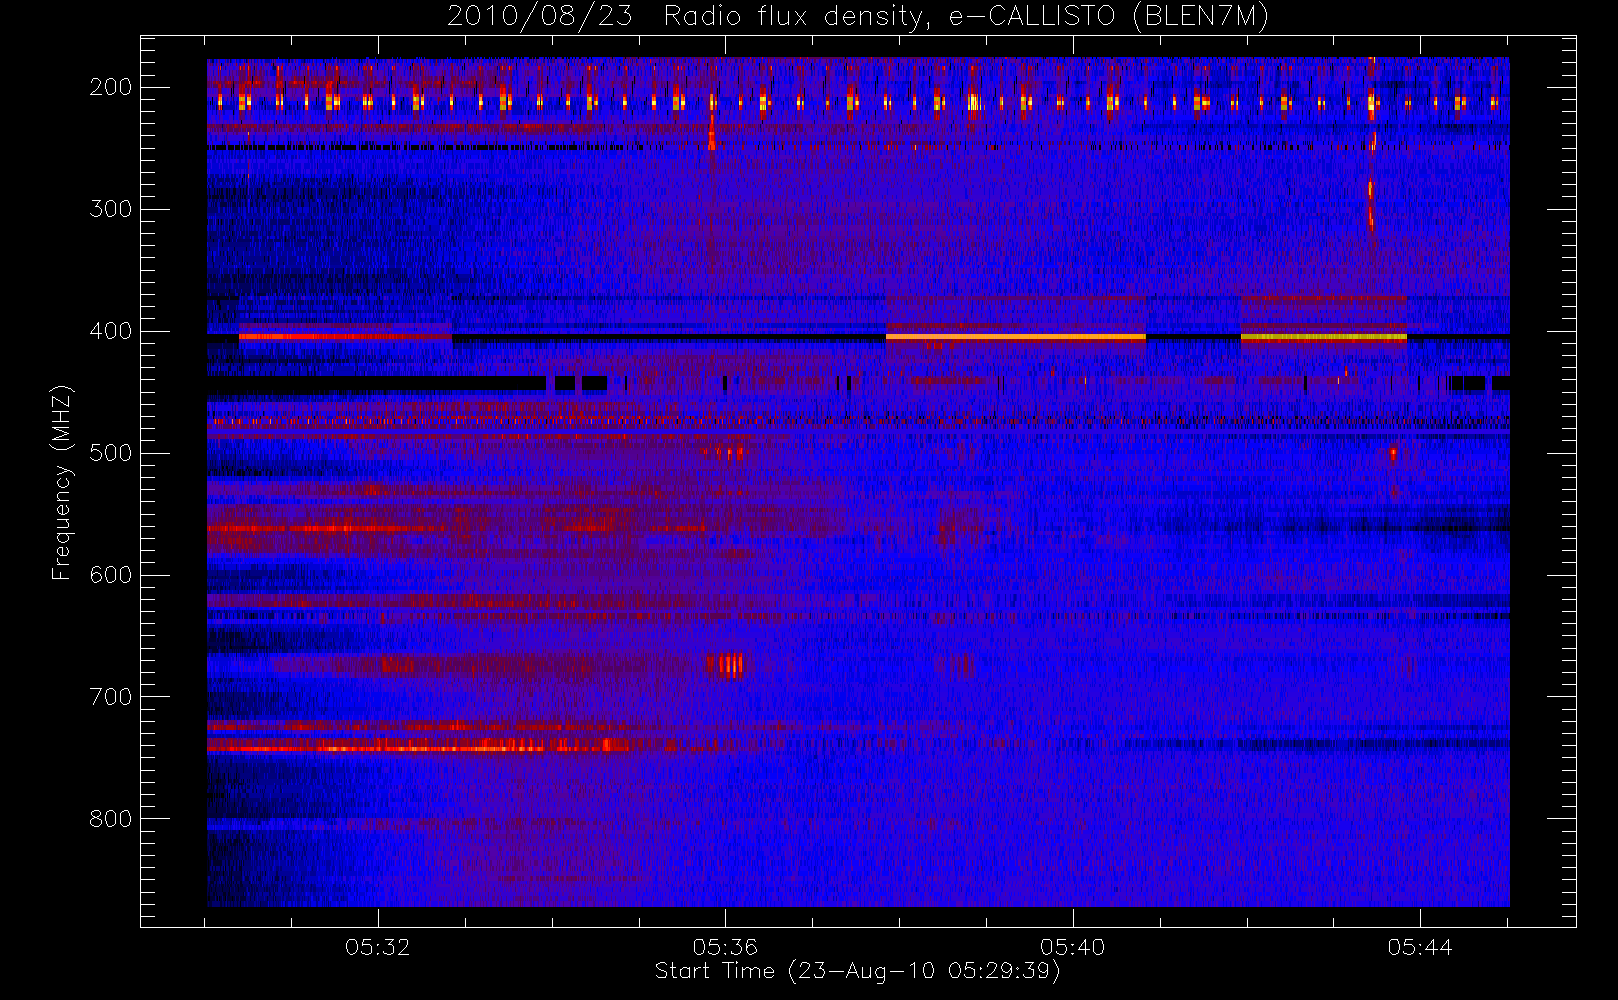Click the 500 frequency tick label
Image resolution: width=1618 pixels, height=1000 pixels.
click(x=111, y=453)
